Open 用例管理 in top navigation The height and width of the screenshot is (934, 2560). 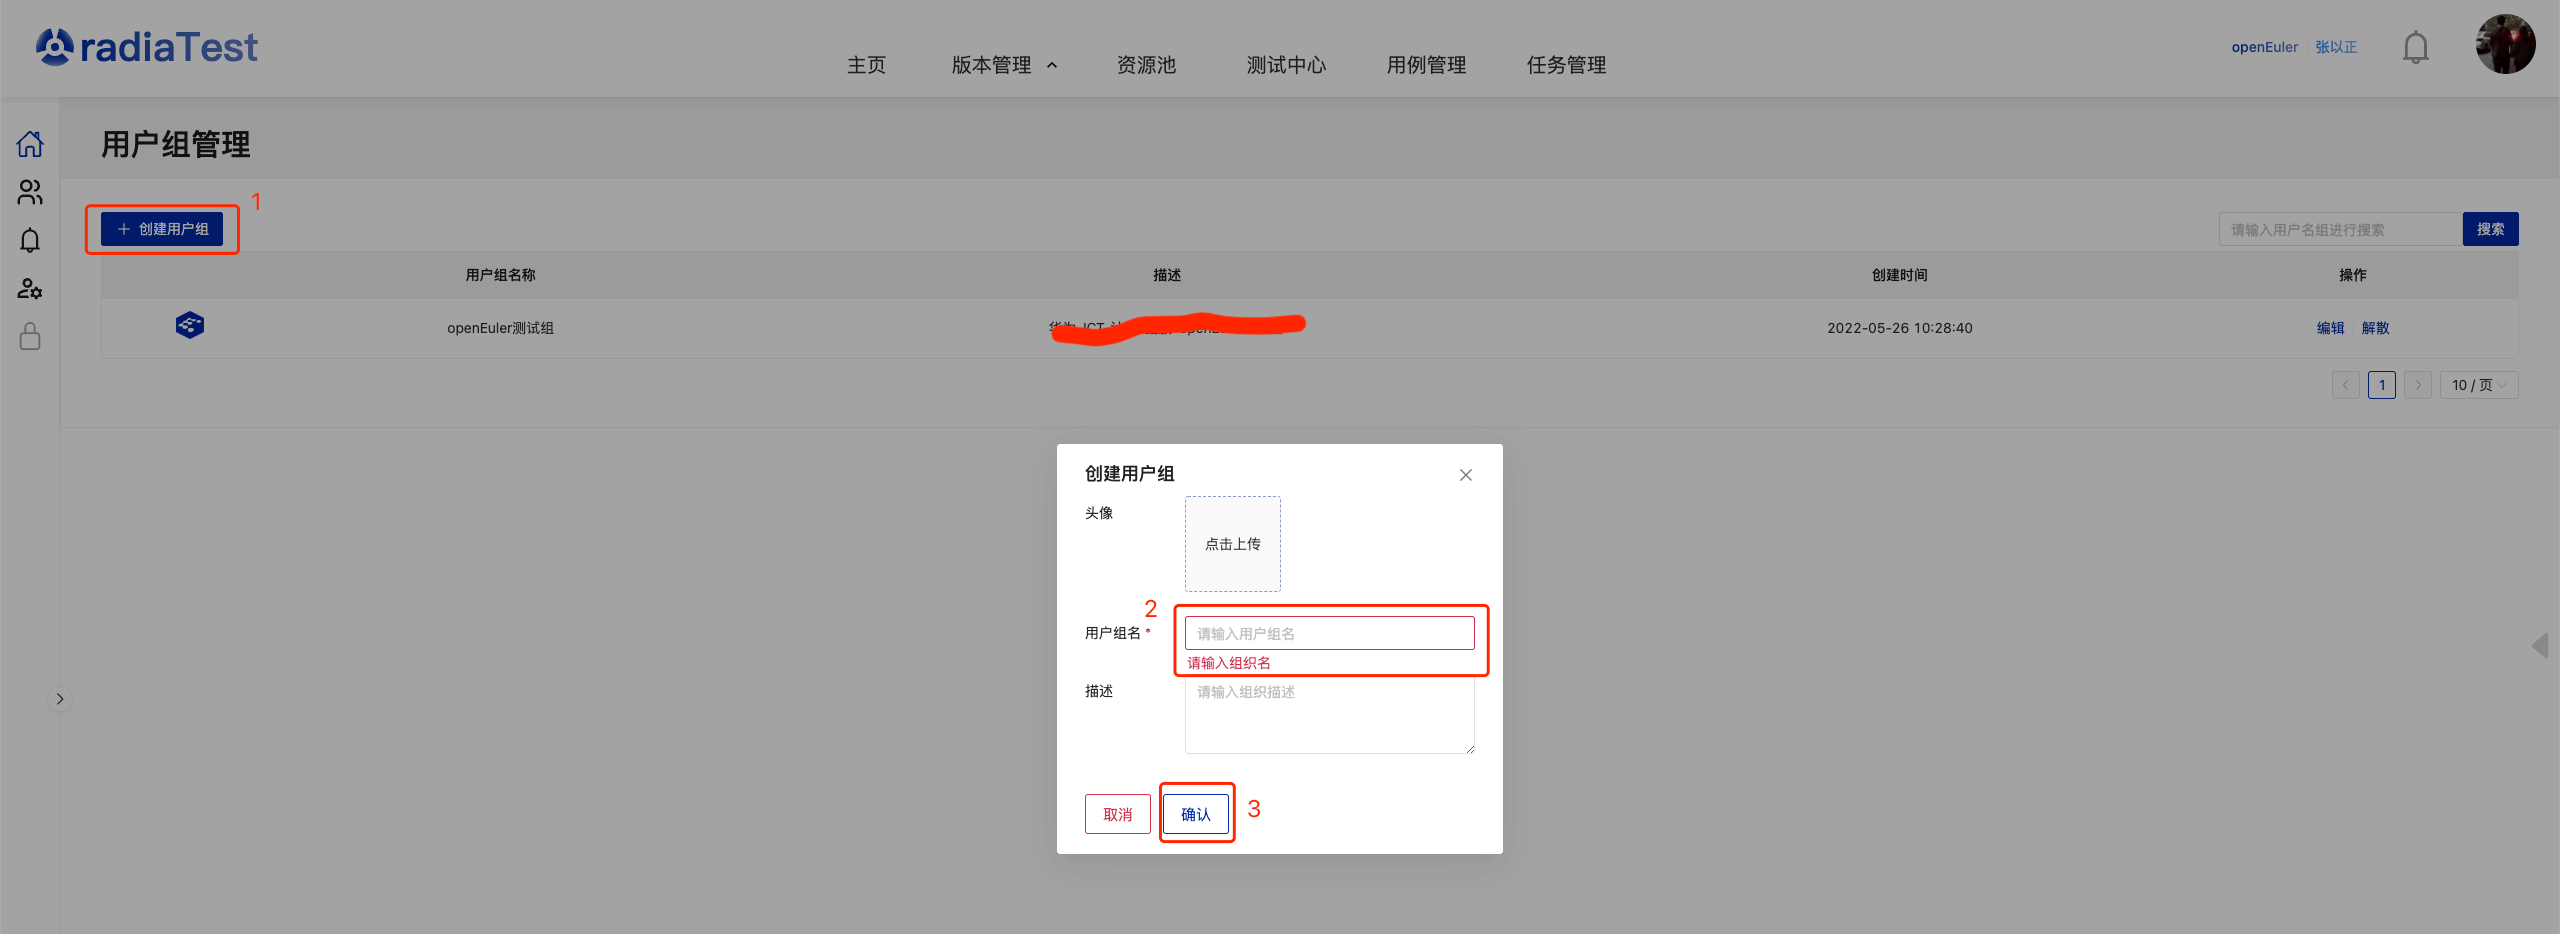[x=1426, y=65]
